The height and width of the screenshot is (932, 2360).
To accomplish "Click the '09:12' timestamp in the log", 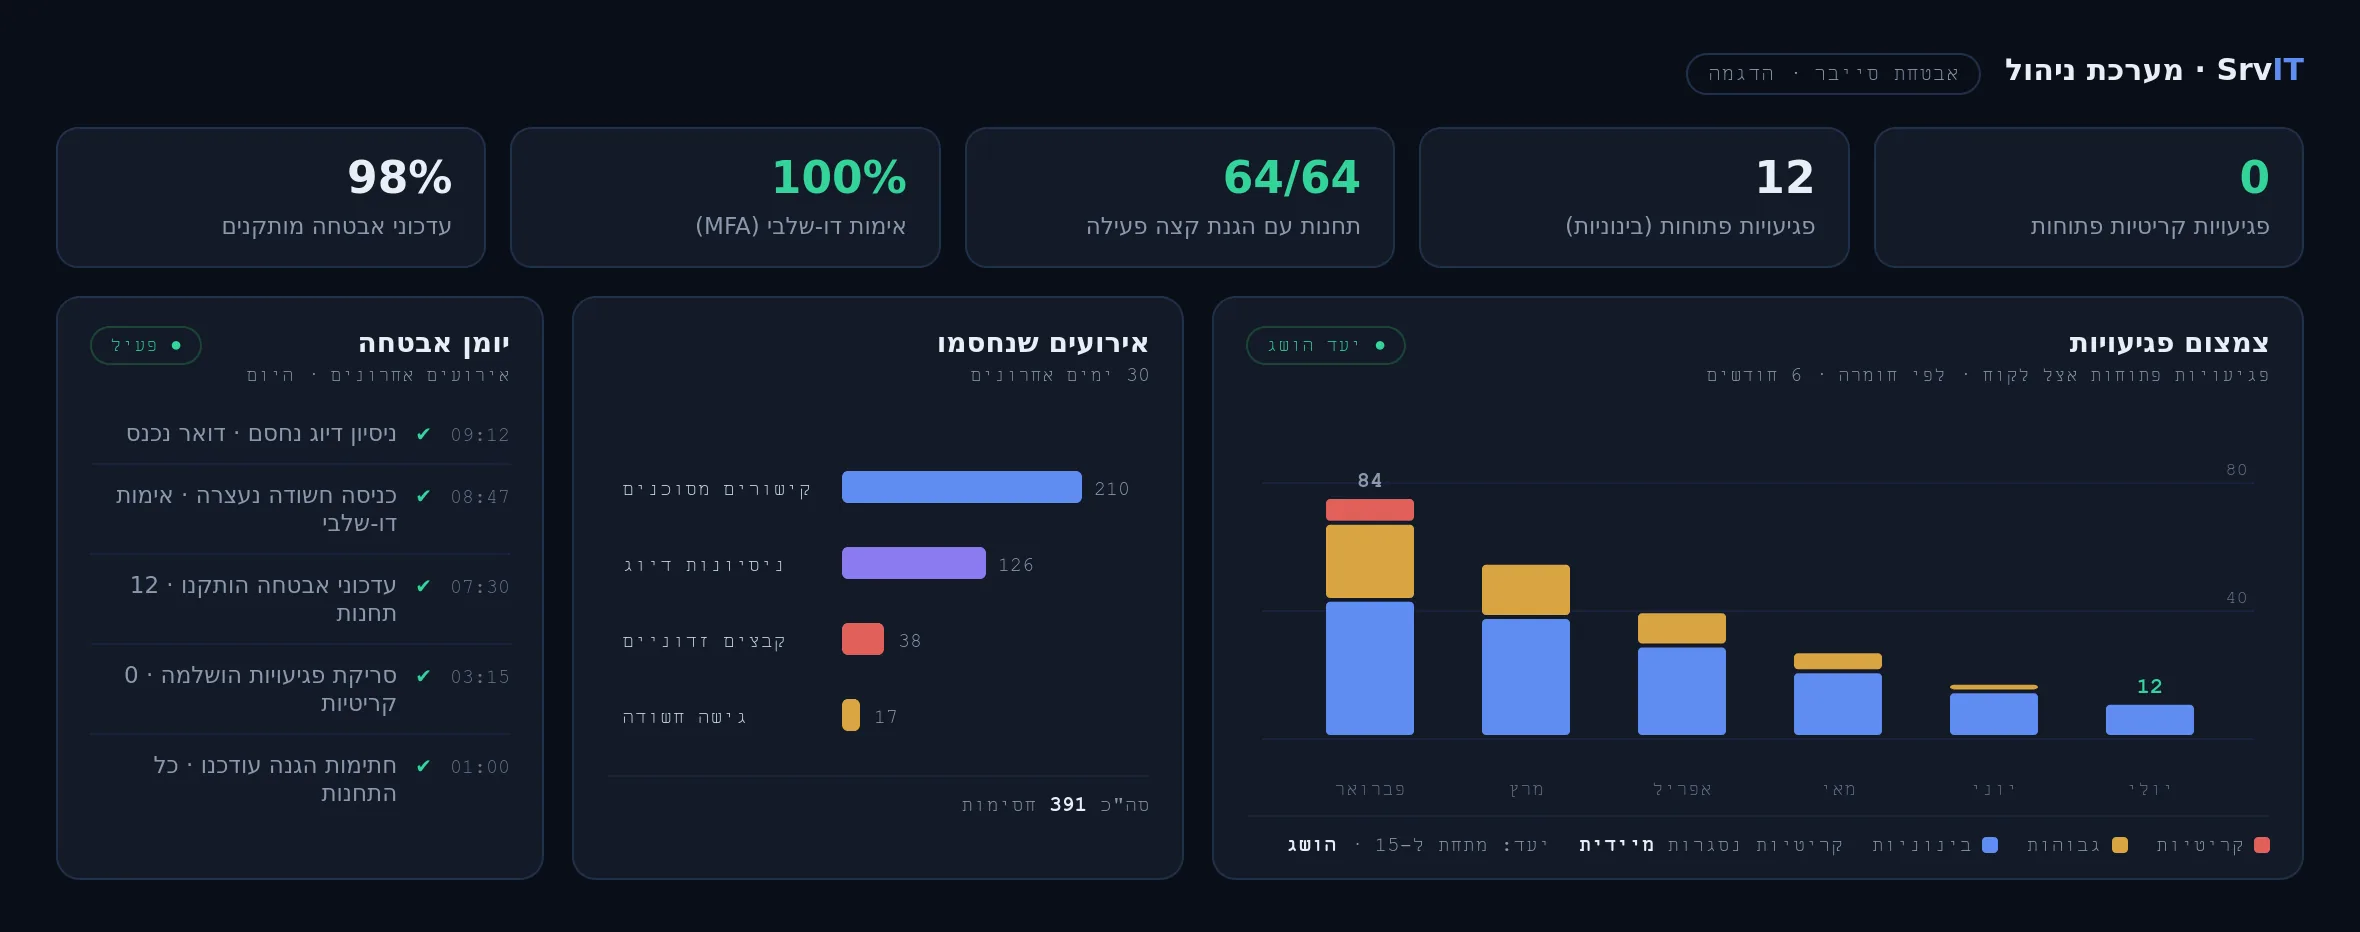I will (480, 435).
